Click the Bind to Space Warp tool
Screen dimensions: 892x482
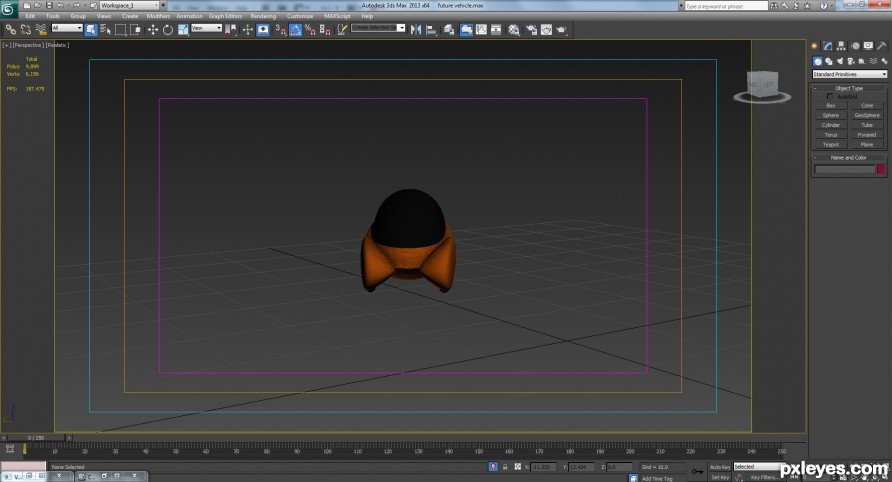click(x=41, y=30)
